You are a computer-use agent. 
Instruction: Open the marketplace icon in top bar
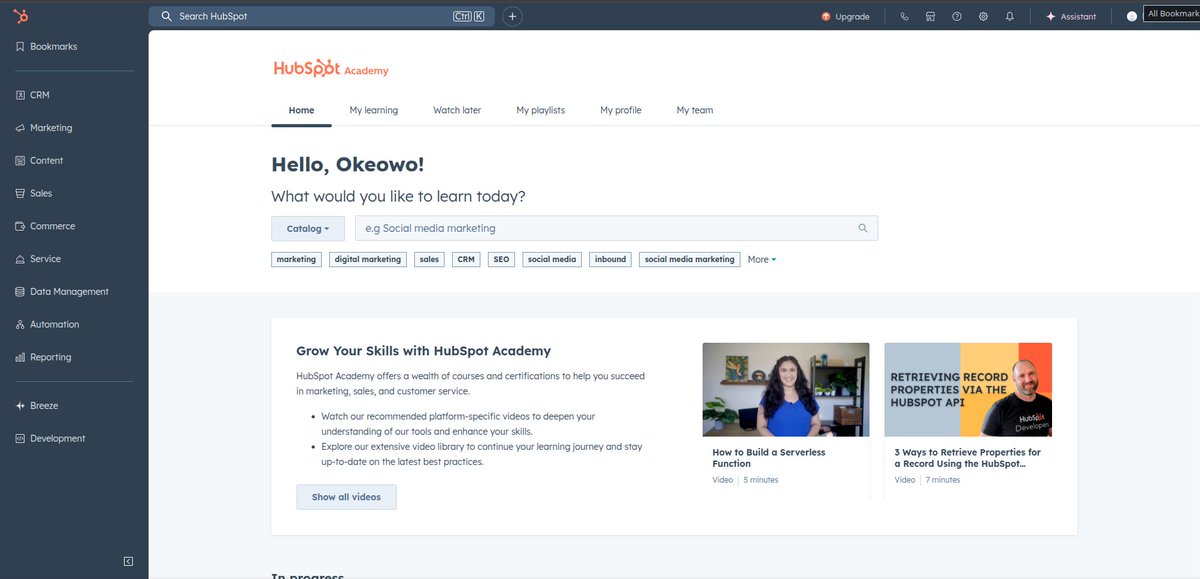click(x=931, y=16)
